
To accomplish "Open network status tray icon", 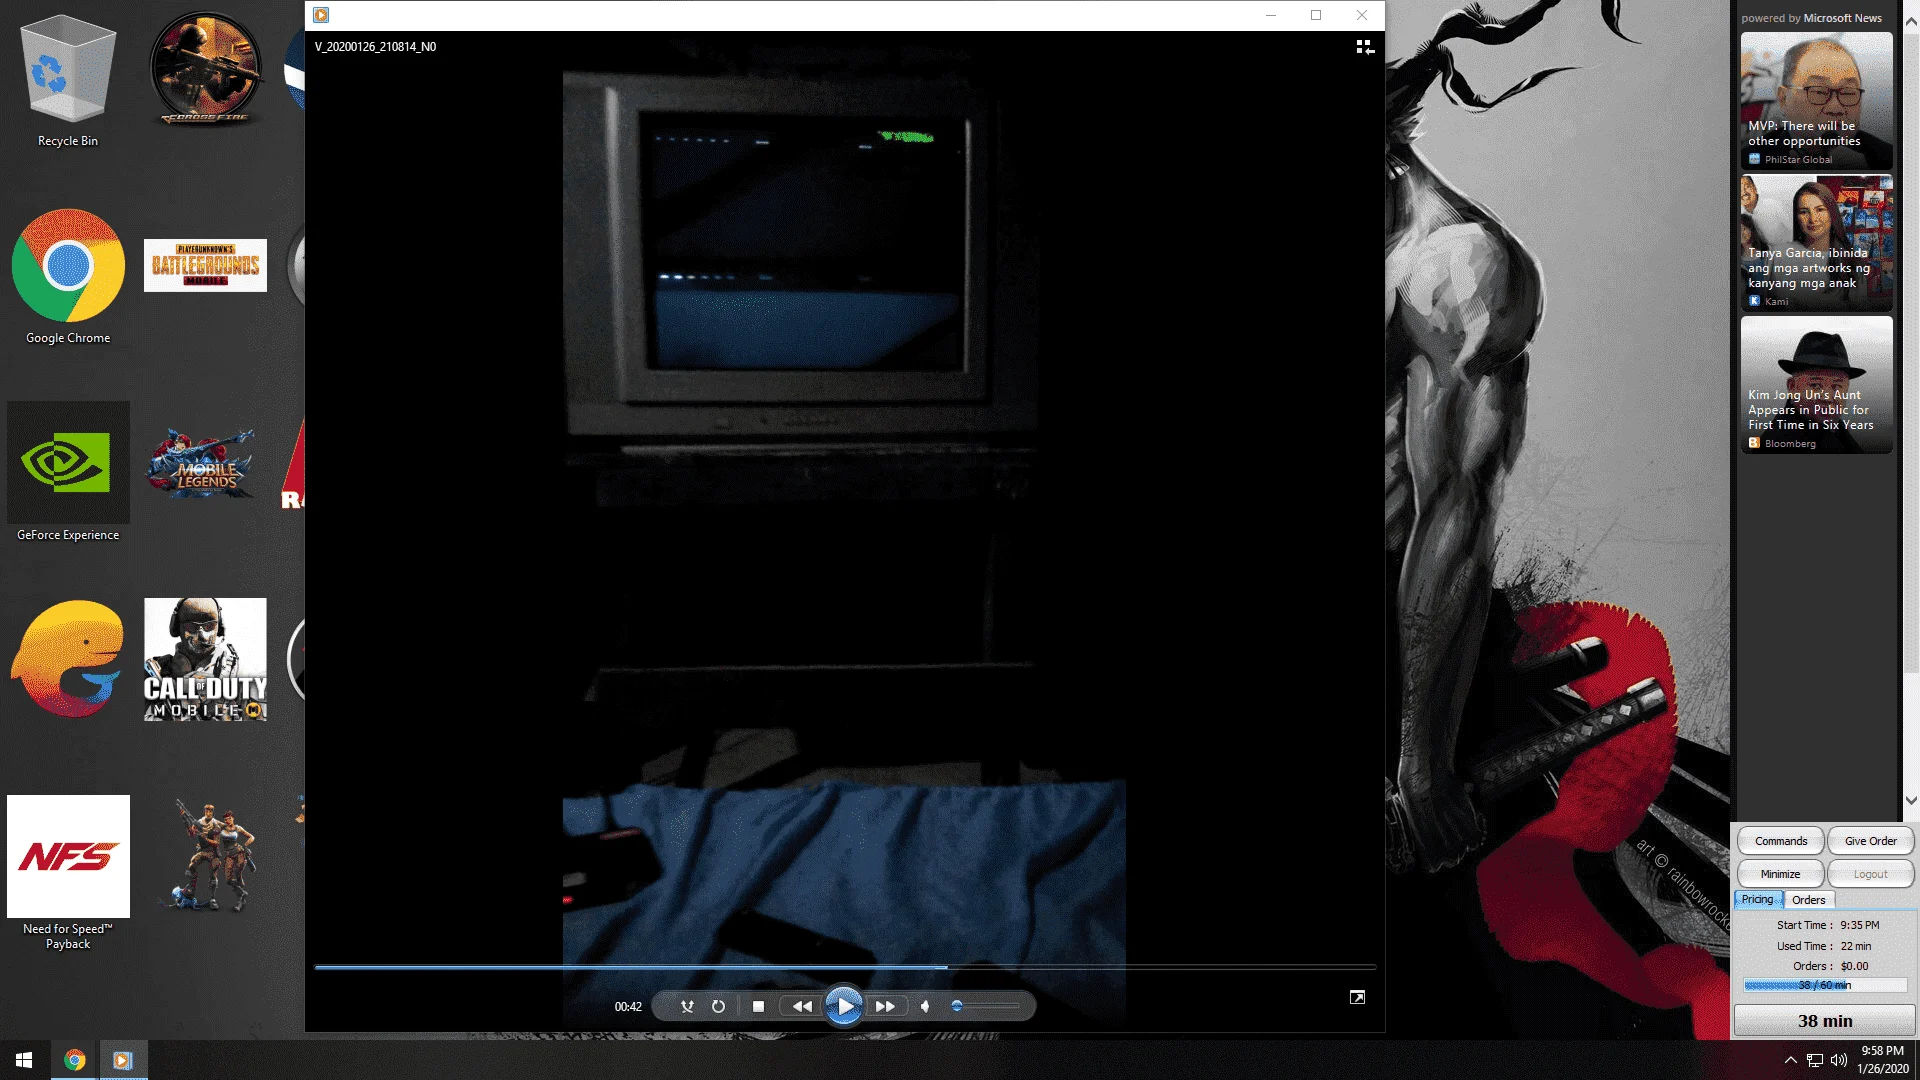I will (1815, 1060).
